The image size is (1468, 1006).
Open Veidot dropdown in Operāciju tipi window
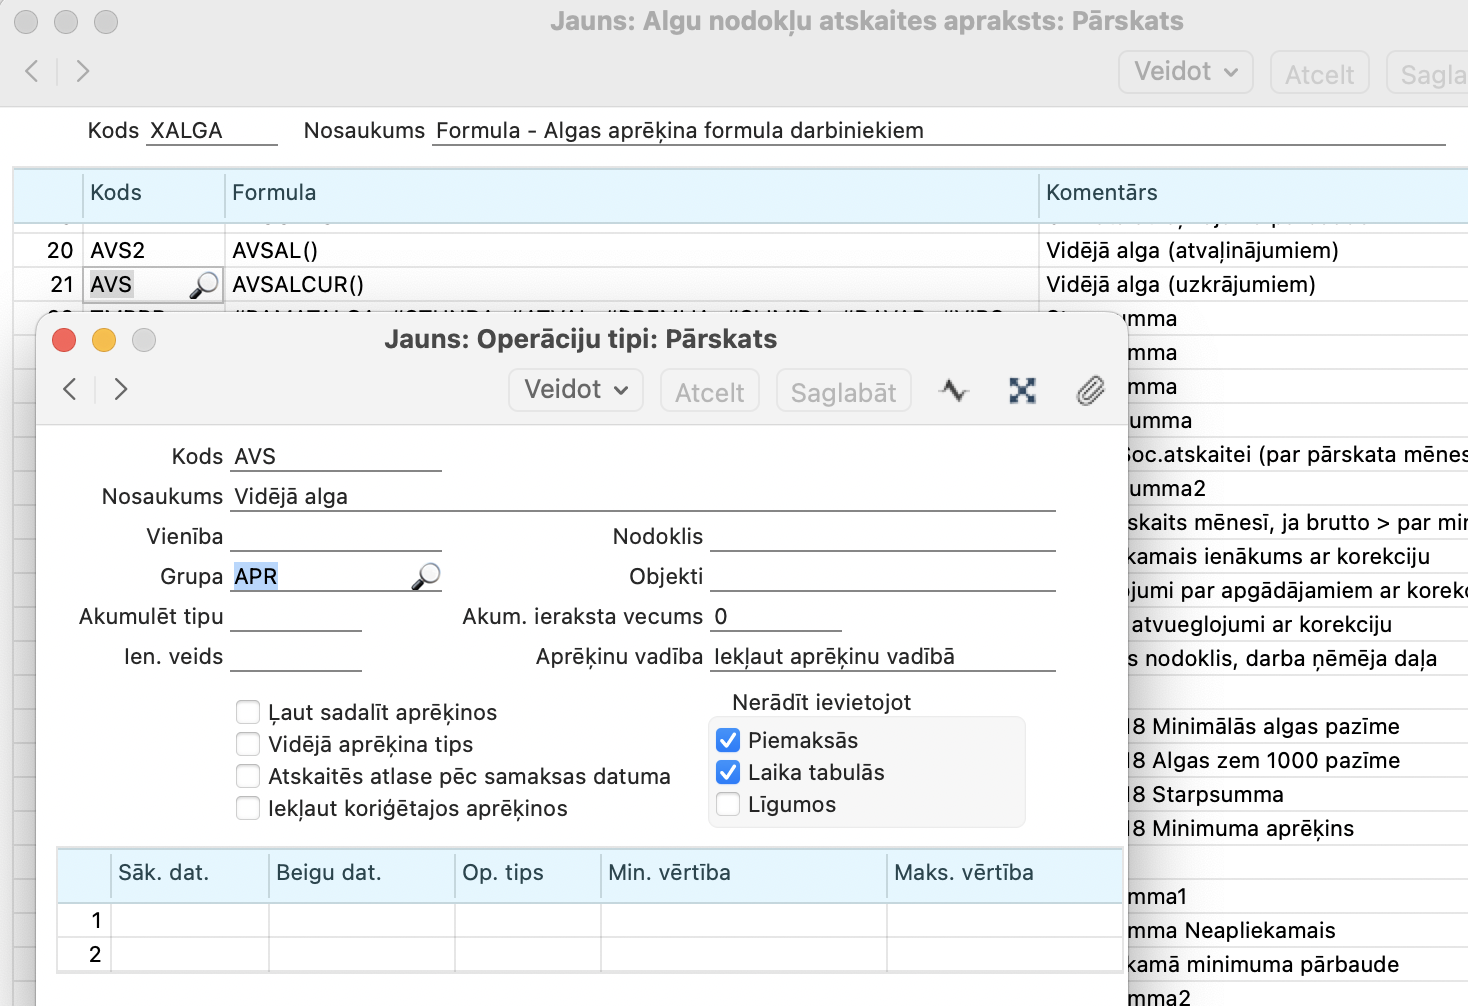(576, 390)
